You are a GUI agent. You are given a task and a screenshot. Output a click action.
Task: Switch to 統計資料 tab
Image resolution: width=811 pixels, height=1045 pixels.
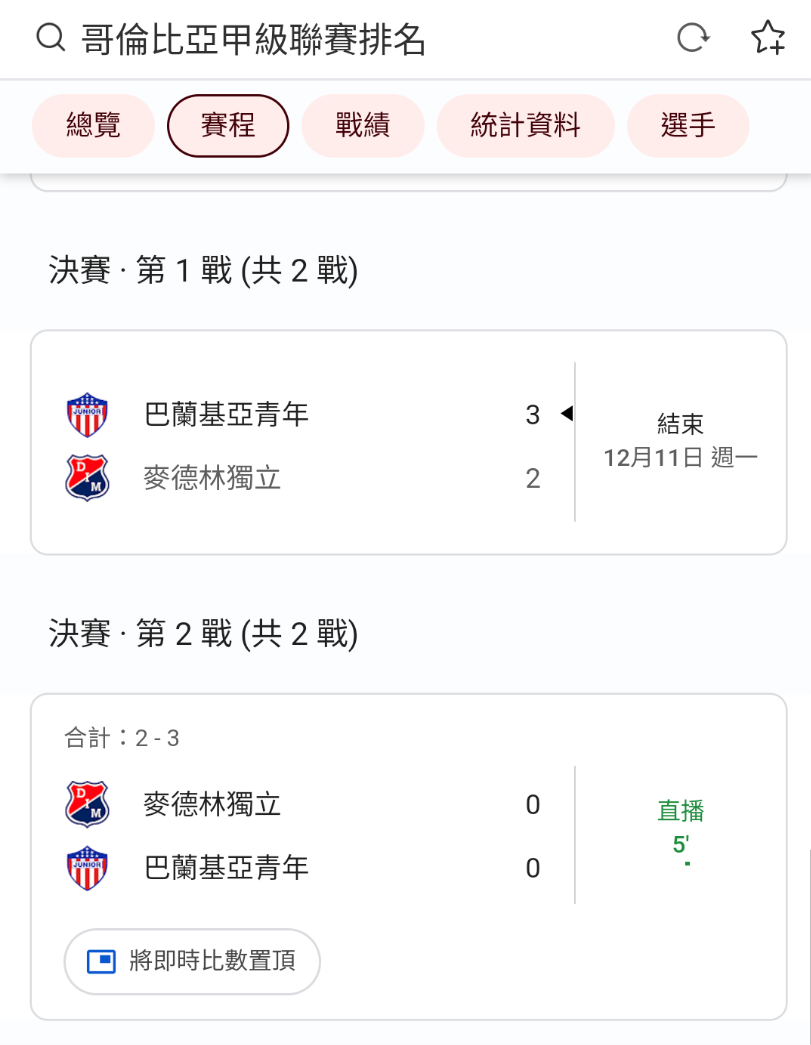525,126
